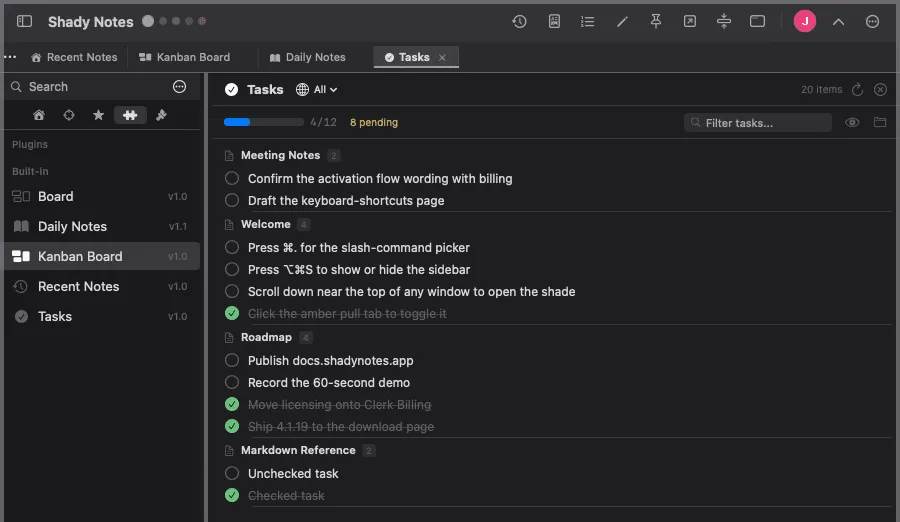Check off Confirm the activation flow wording task
900x522 pixels.
pyautogui.click(x=232, y=178)
